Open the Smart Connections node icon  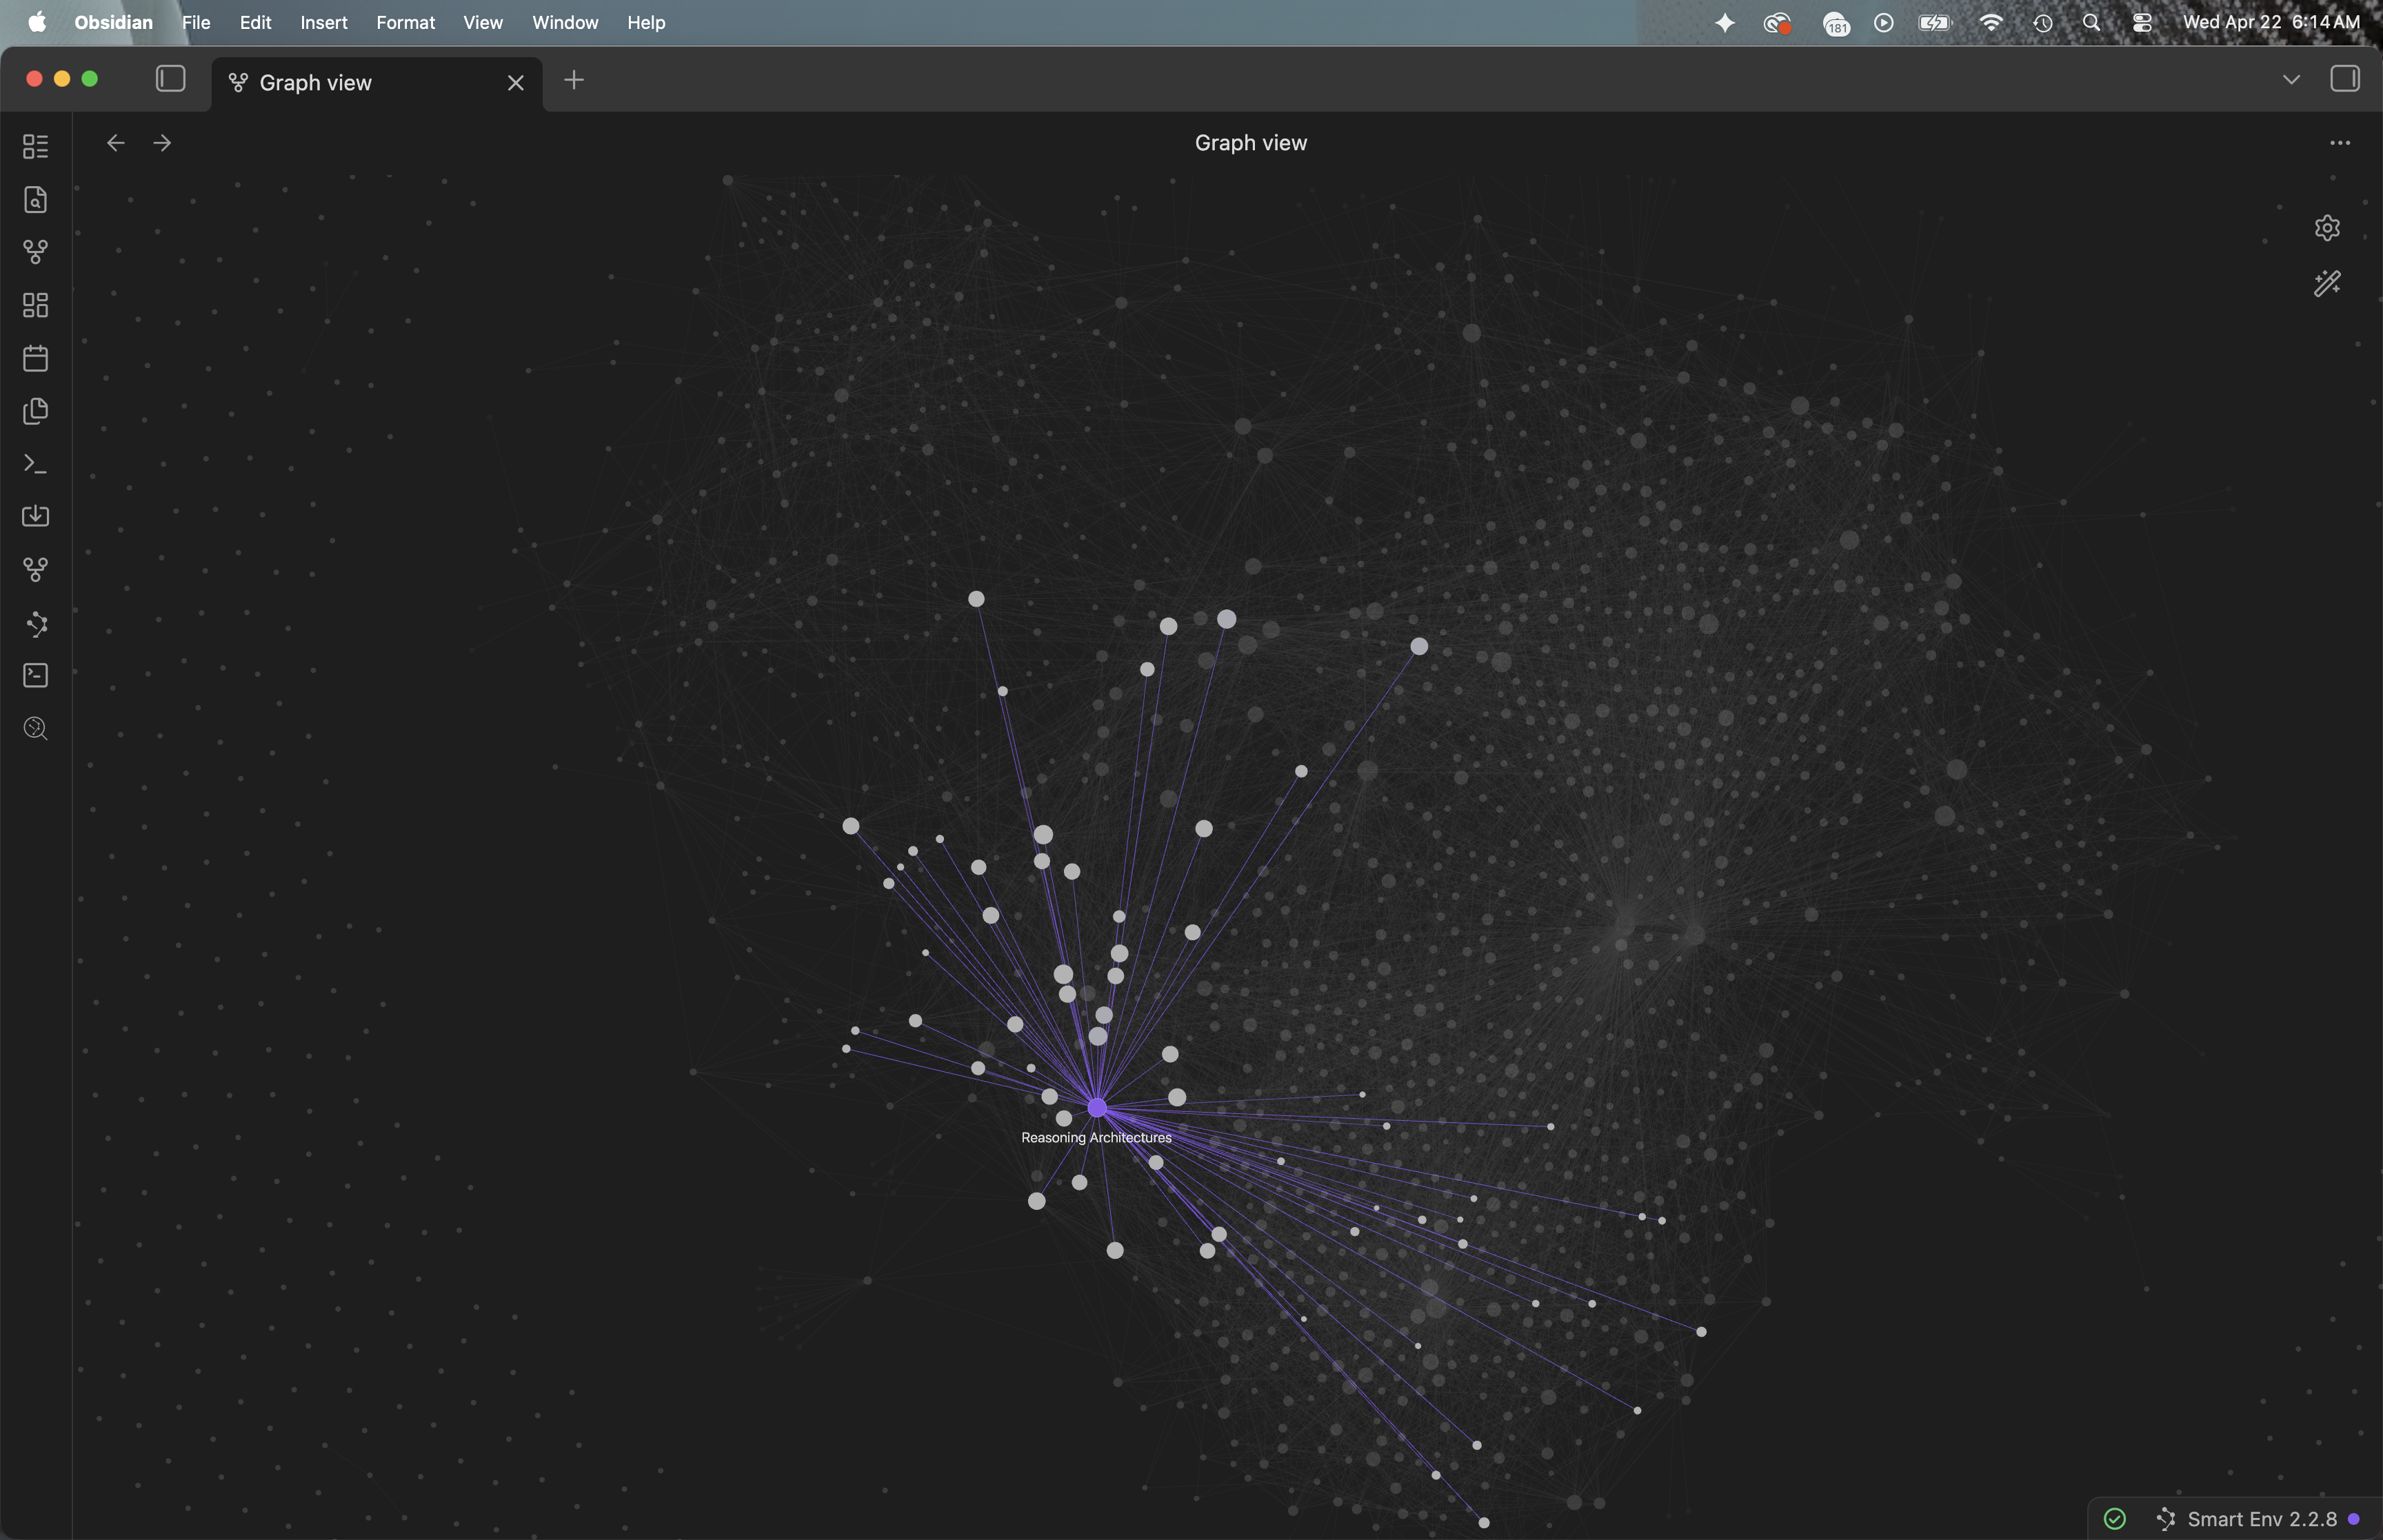(36, 624)
